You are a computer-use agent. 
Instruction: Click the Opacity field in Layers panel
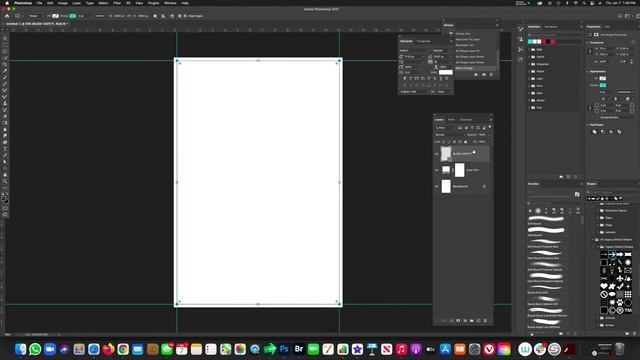pos(482,135)
